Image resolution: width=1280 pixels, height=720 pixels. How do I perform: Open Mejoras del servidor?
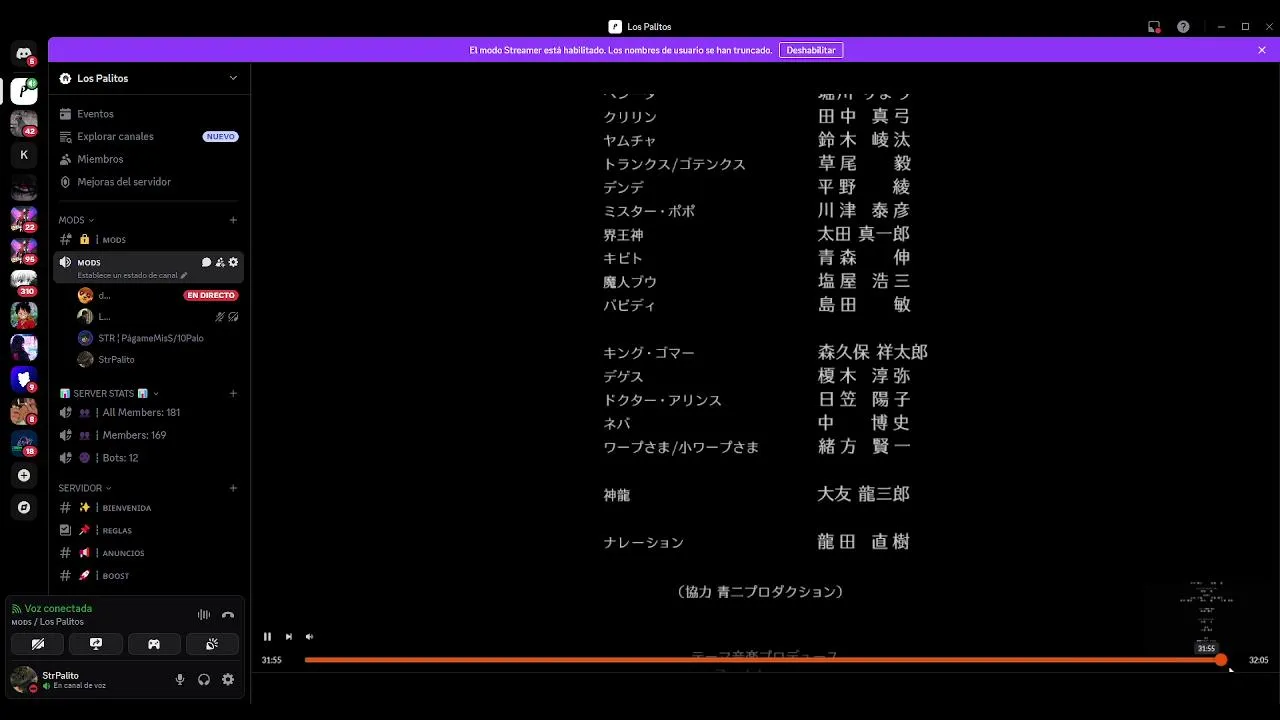click(x=148, y=182)
